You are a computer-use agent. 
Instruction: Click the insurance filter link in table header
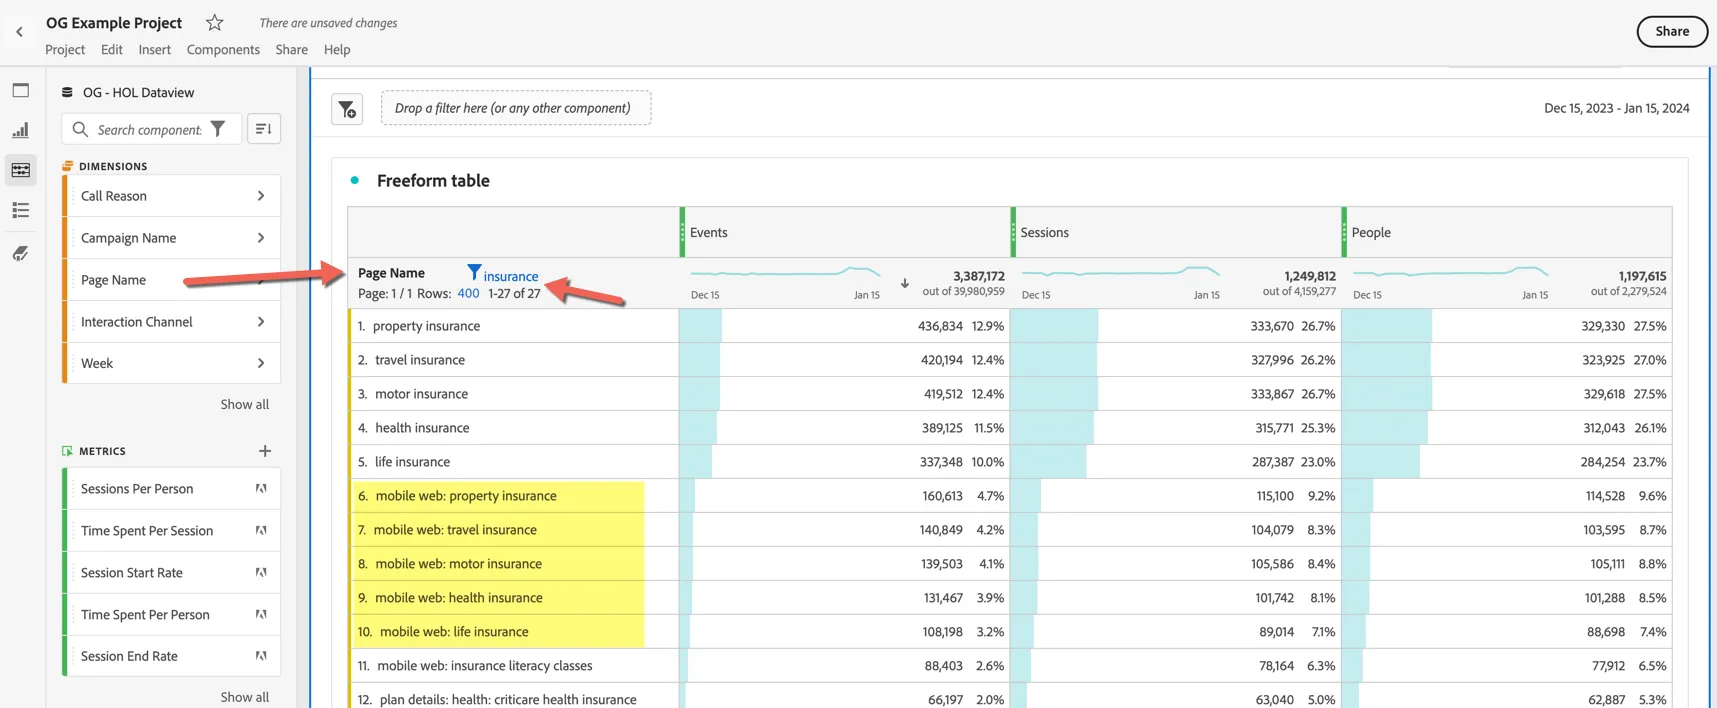511,277
